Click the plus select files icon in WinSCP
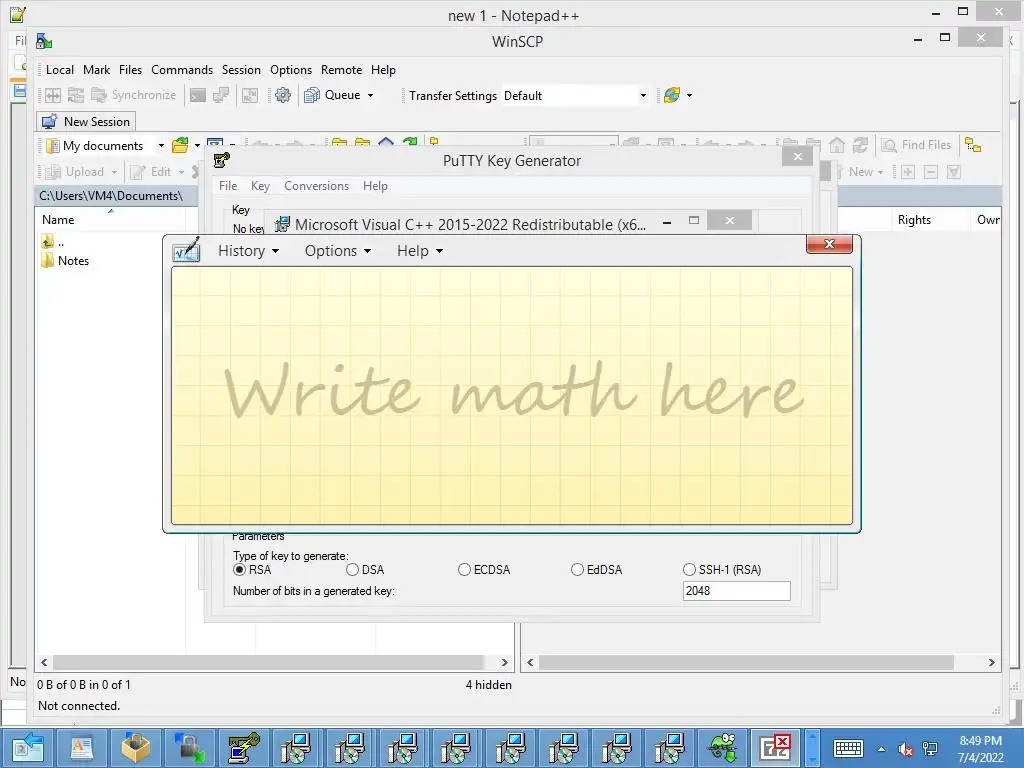The height and width of the screenshot is (768, 1024). pyautogui.click(x=908, y=172)
